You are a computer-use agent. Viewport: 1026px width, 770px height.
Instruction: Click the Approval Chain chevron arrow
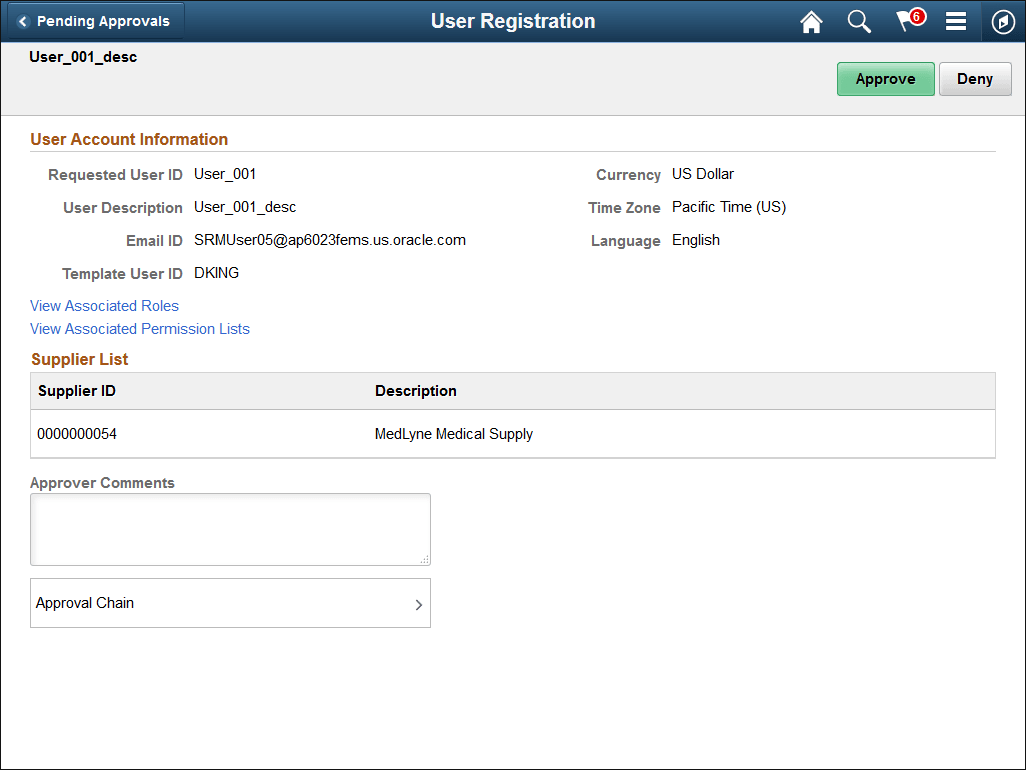click(419, 603)
